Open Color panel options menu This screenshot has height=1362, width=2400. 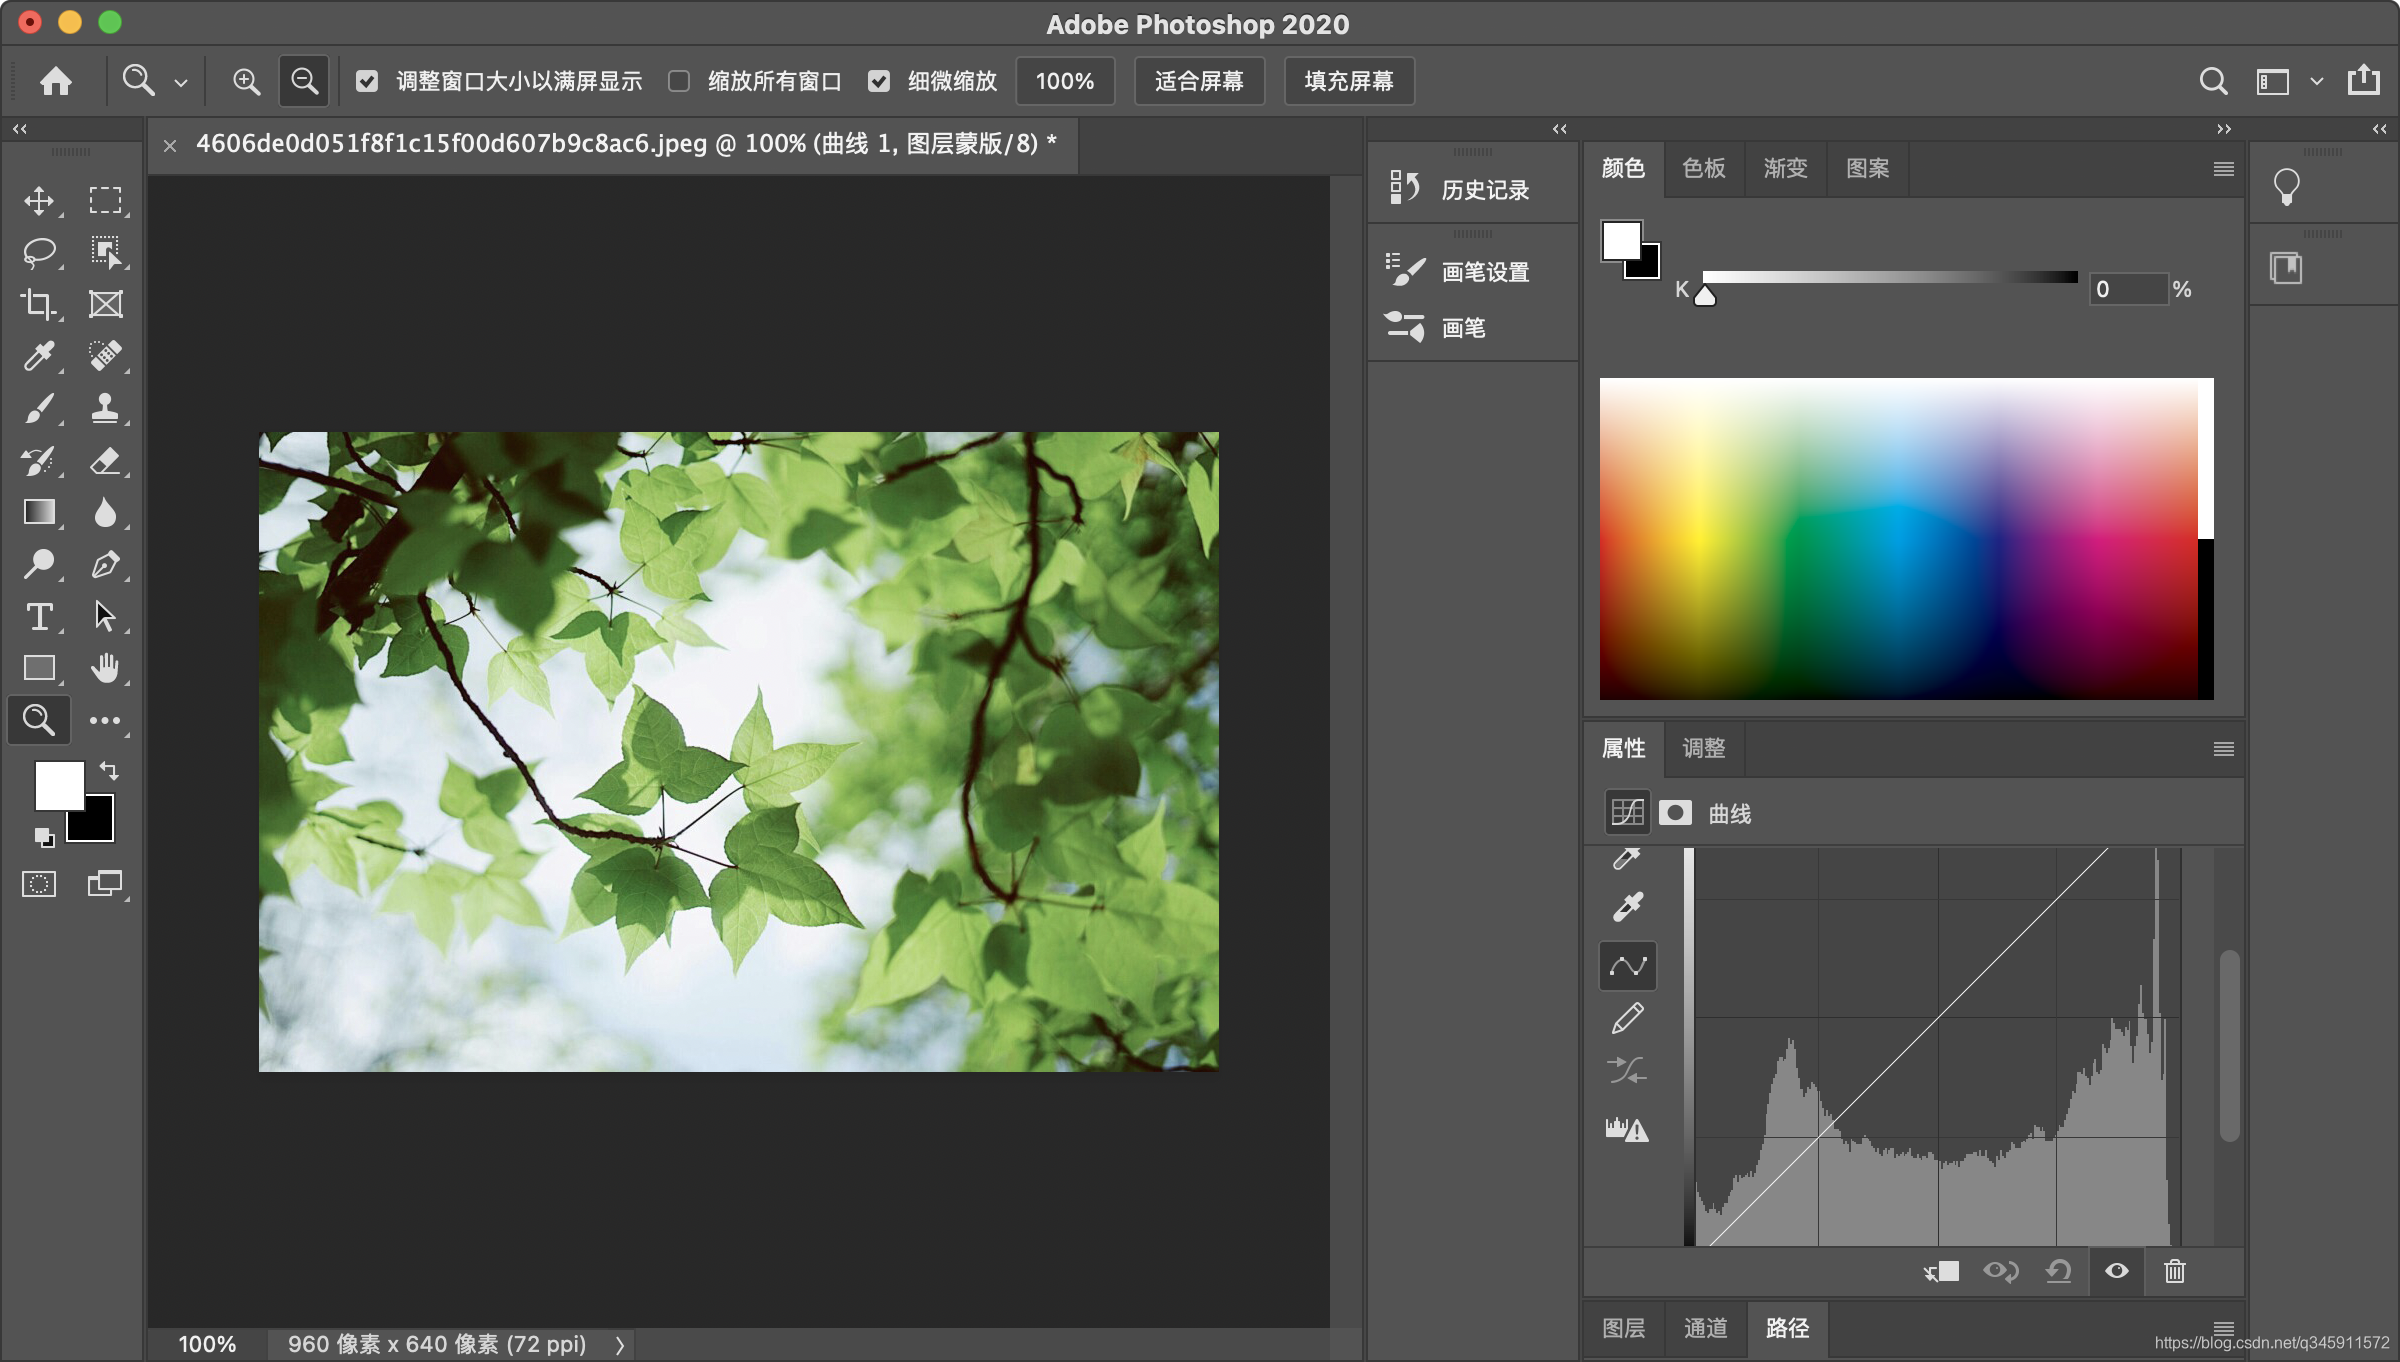(2224, 169)
